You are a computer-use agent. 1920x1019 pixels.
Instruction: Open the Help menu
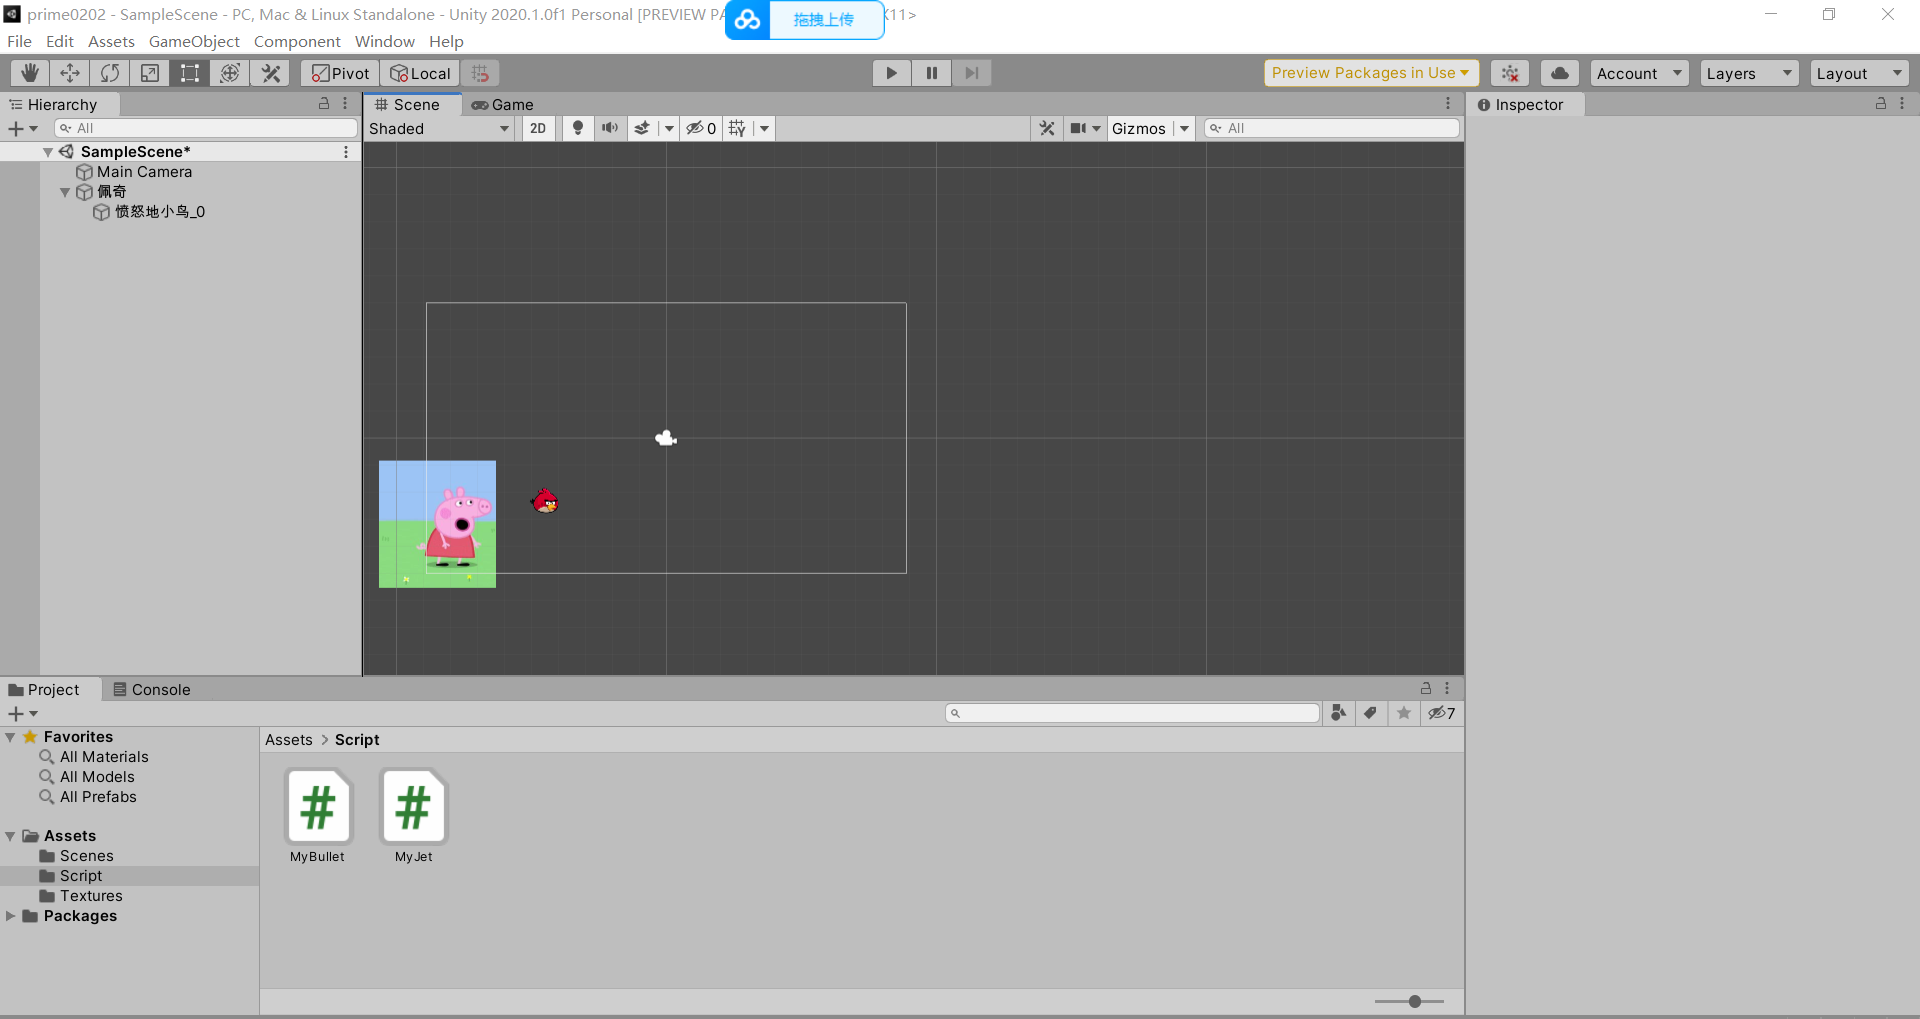[x=446, y=41]
